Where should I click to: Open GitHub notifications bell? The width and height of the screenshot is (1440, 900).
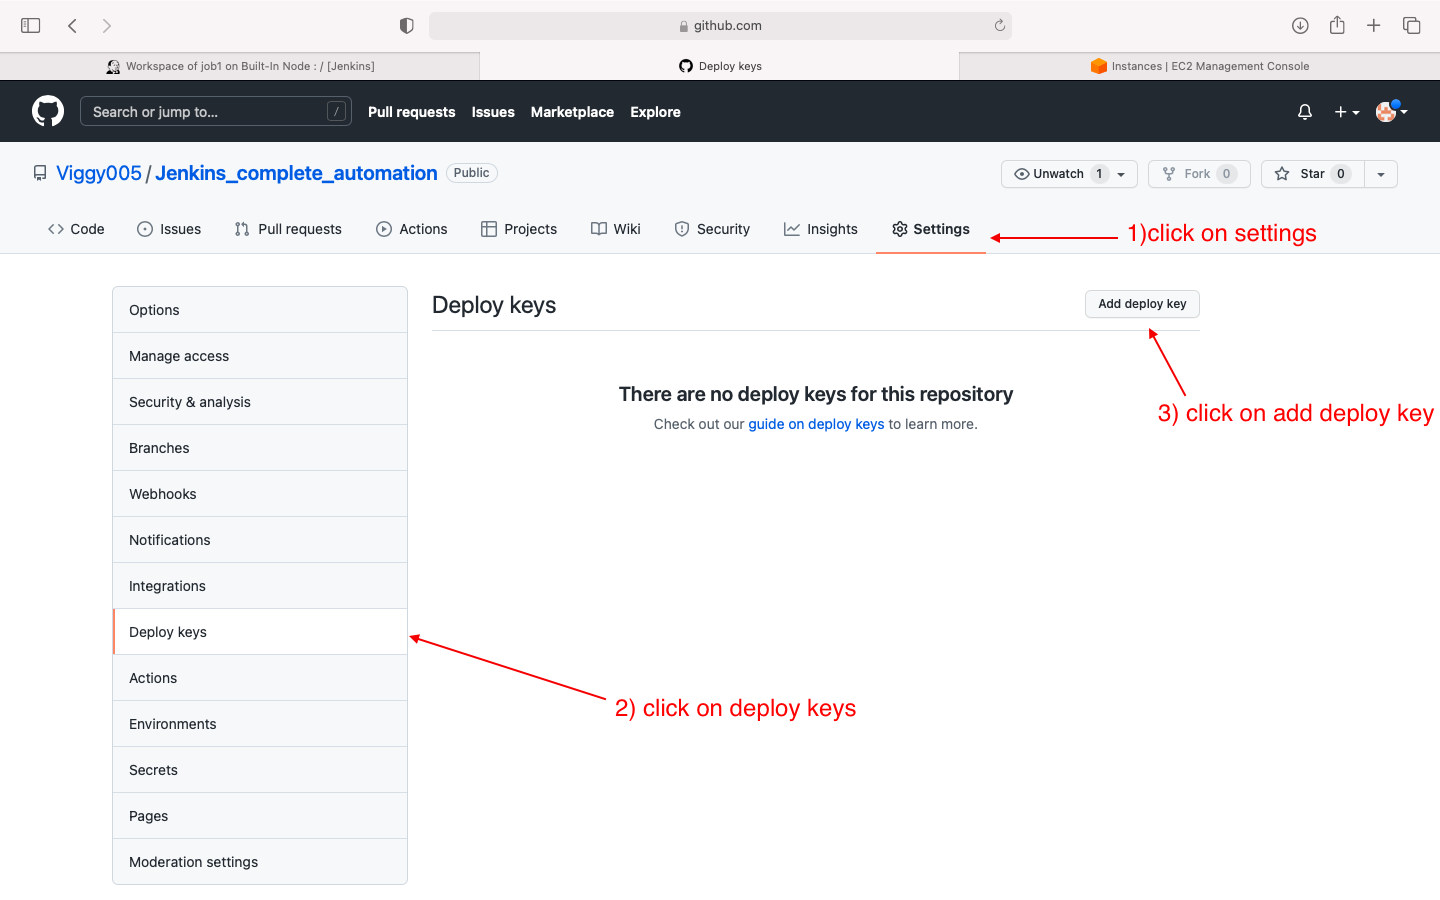pyautogui.click(x=1305, y=112)
